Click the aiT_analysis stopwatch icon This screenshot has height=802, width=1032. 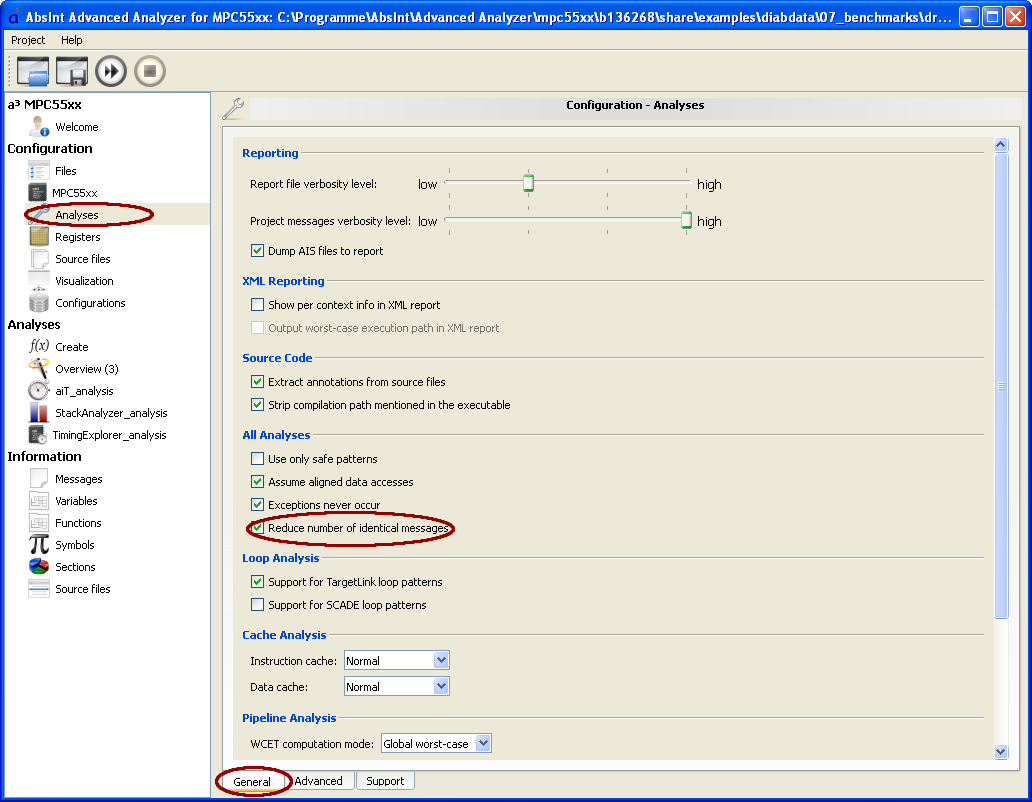pos(39,390)
